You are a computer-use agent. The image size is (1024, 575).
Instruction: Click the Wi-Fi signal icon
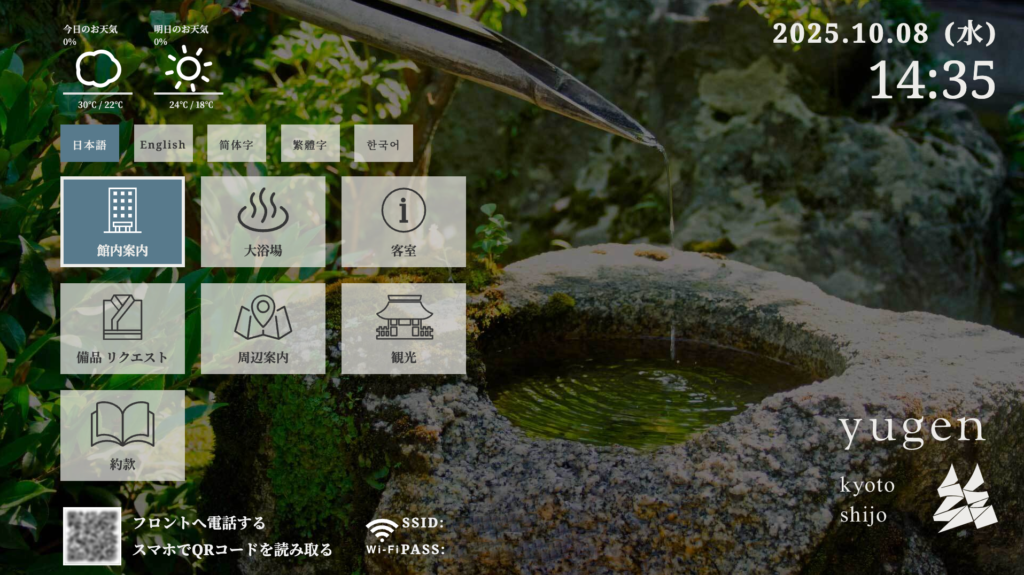(382, 529)
